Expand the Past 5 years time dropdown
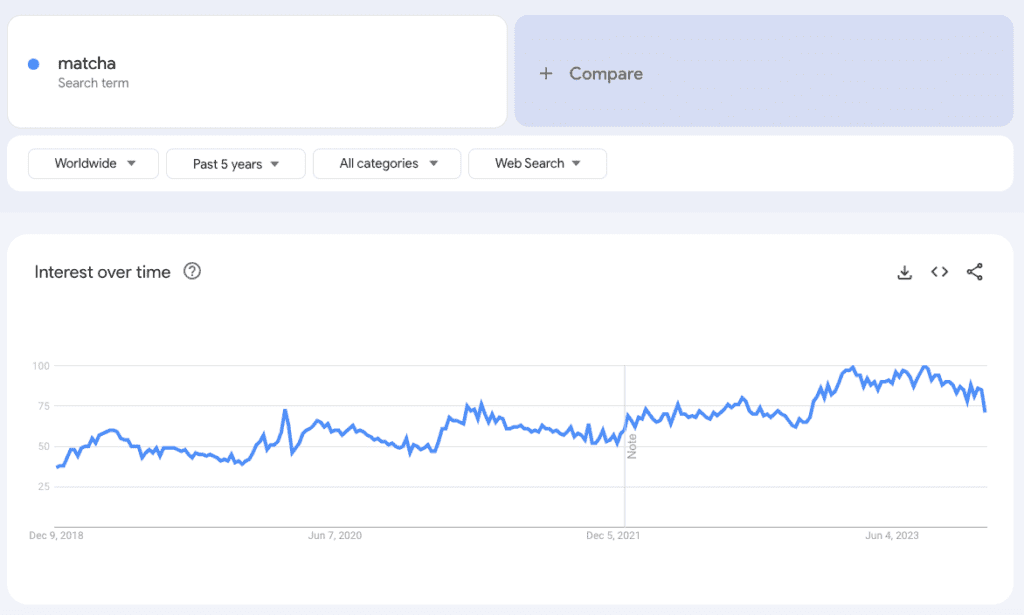Image resolution: width=1024 pixels, height=615 pixels. (235, 163)
